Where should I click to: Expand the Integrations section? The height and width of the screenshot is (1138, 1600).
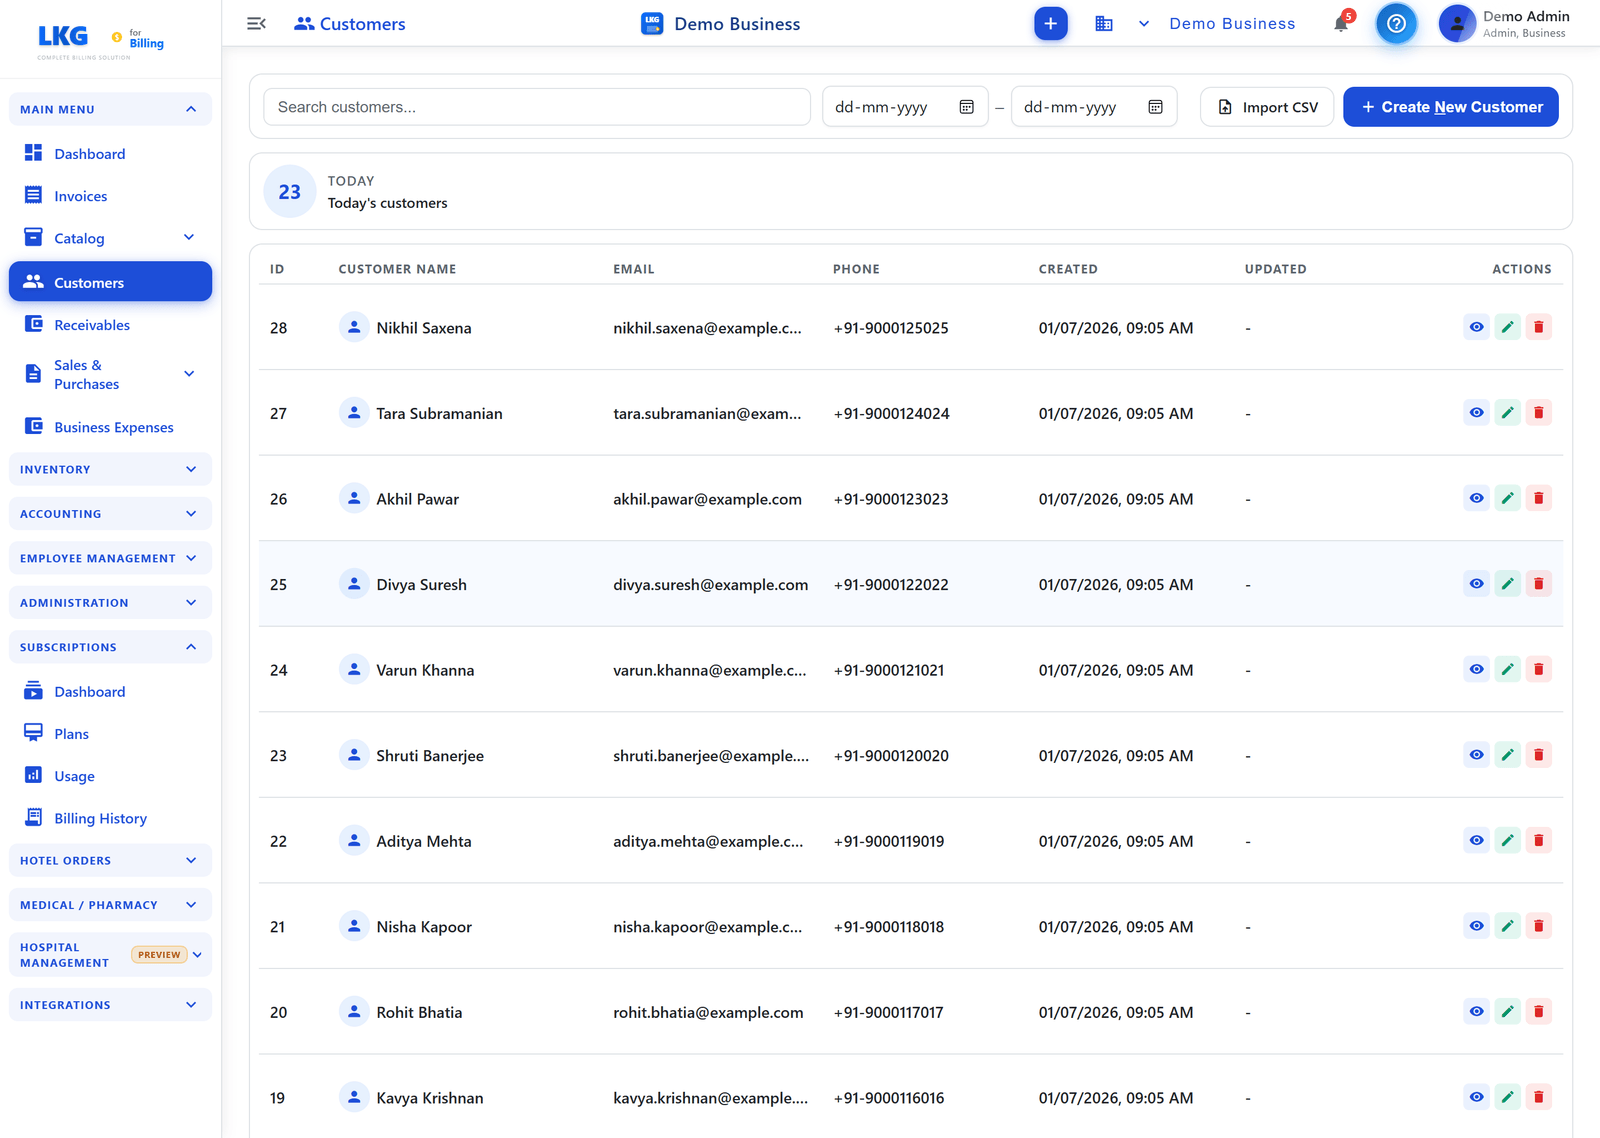click(110, 1005)
